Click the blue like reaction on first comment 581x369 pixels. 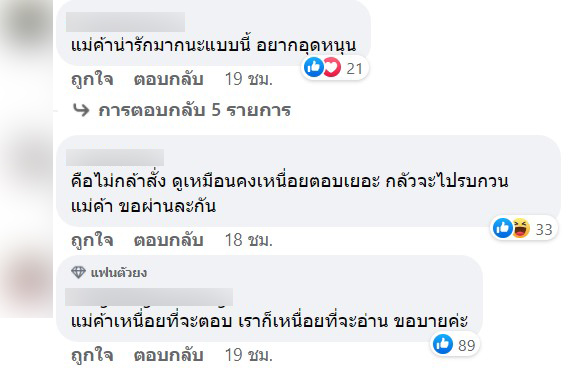(x=313, y=67)
